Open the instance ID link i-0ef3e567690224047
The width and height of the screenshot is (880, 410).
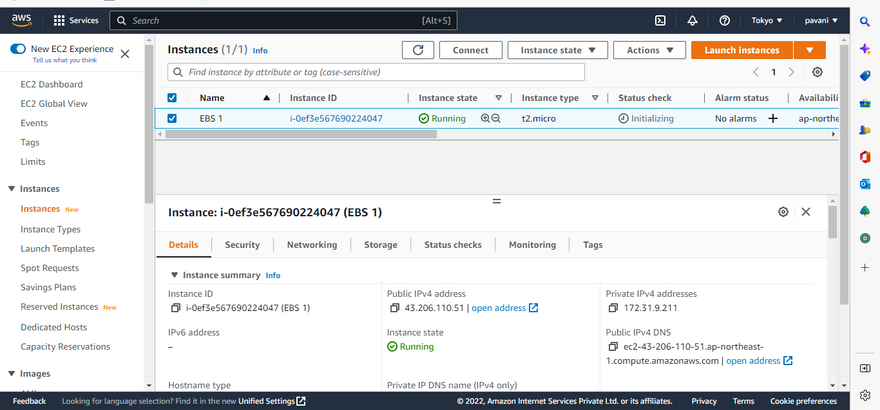[x=336, y=118]
